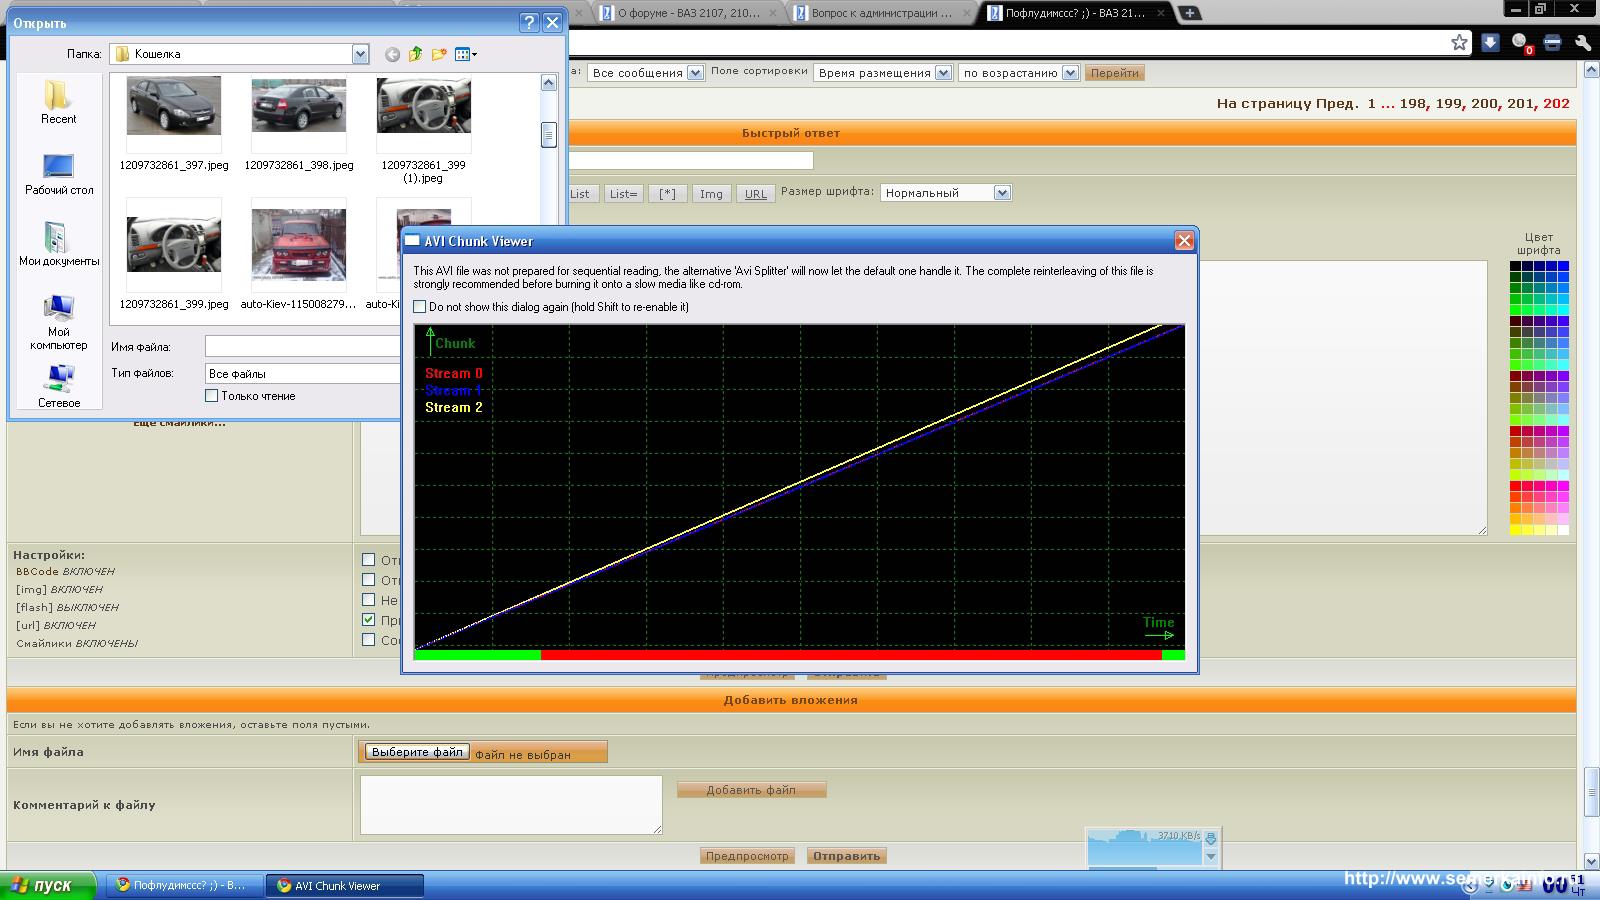Go to Рабочий стол in places sidebar
1600x900 pixels.
59,173
